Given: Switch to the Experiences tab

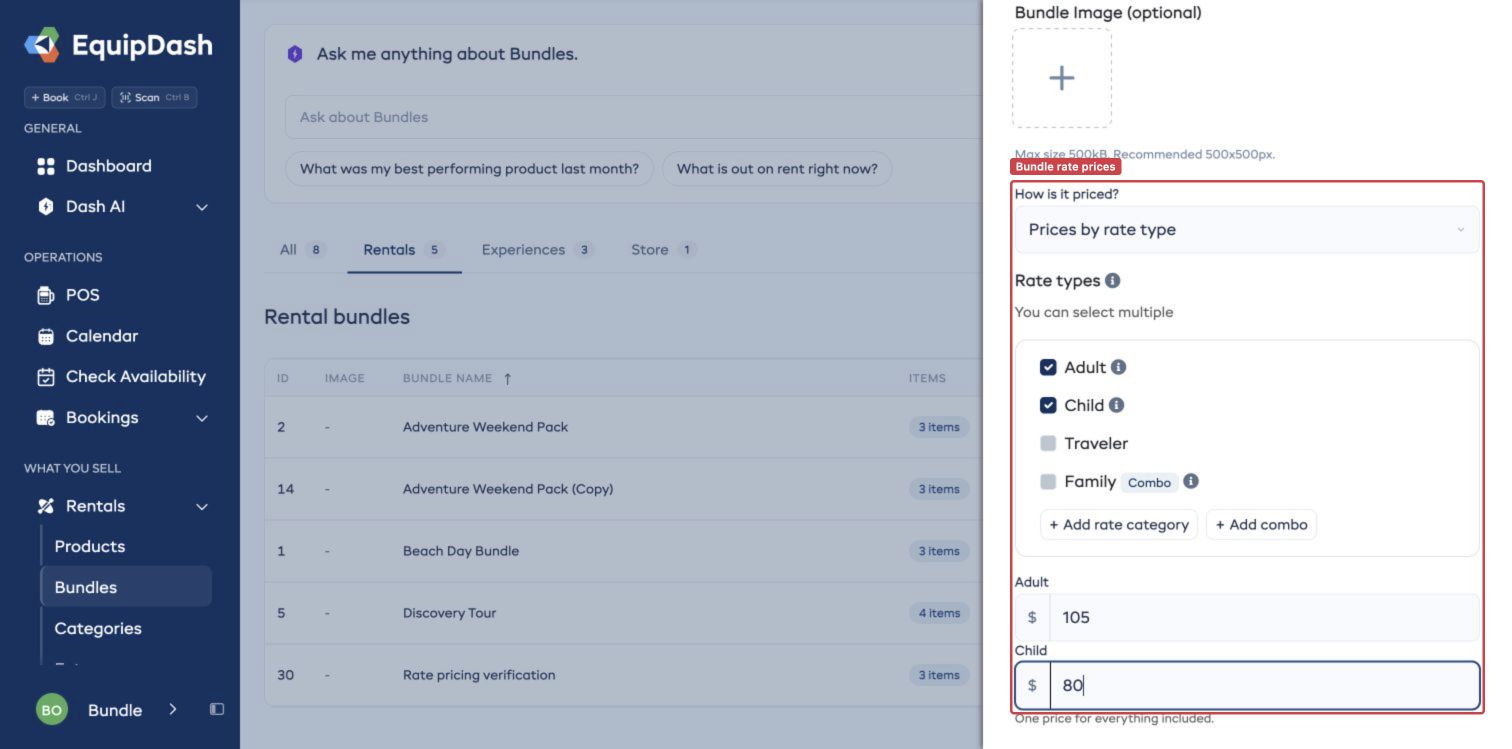Looking at the screenshot, I should (537, 250).
